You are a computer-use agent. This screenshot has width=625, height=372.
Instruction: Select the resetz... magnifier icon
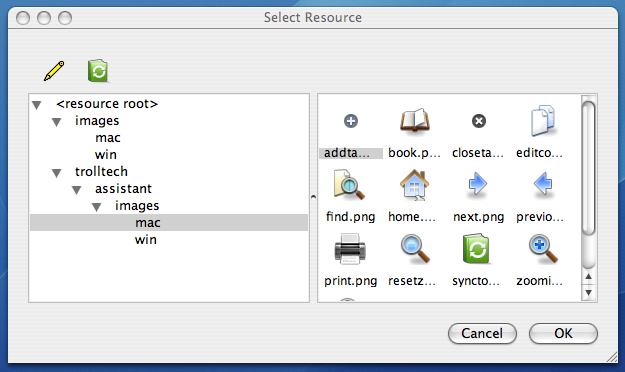pos(415,249)
